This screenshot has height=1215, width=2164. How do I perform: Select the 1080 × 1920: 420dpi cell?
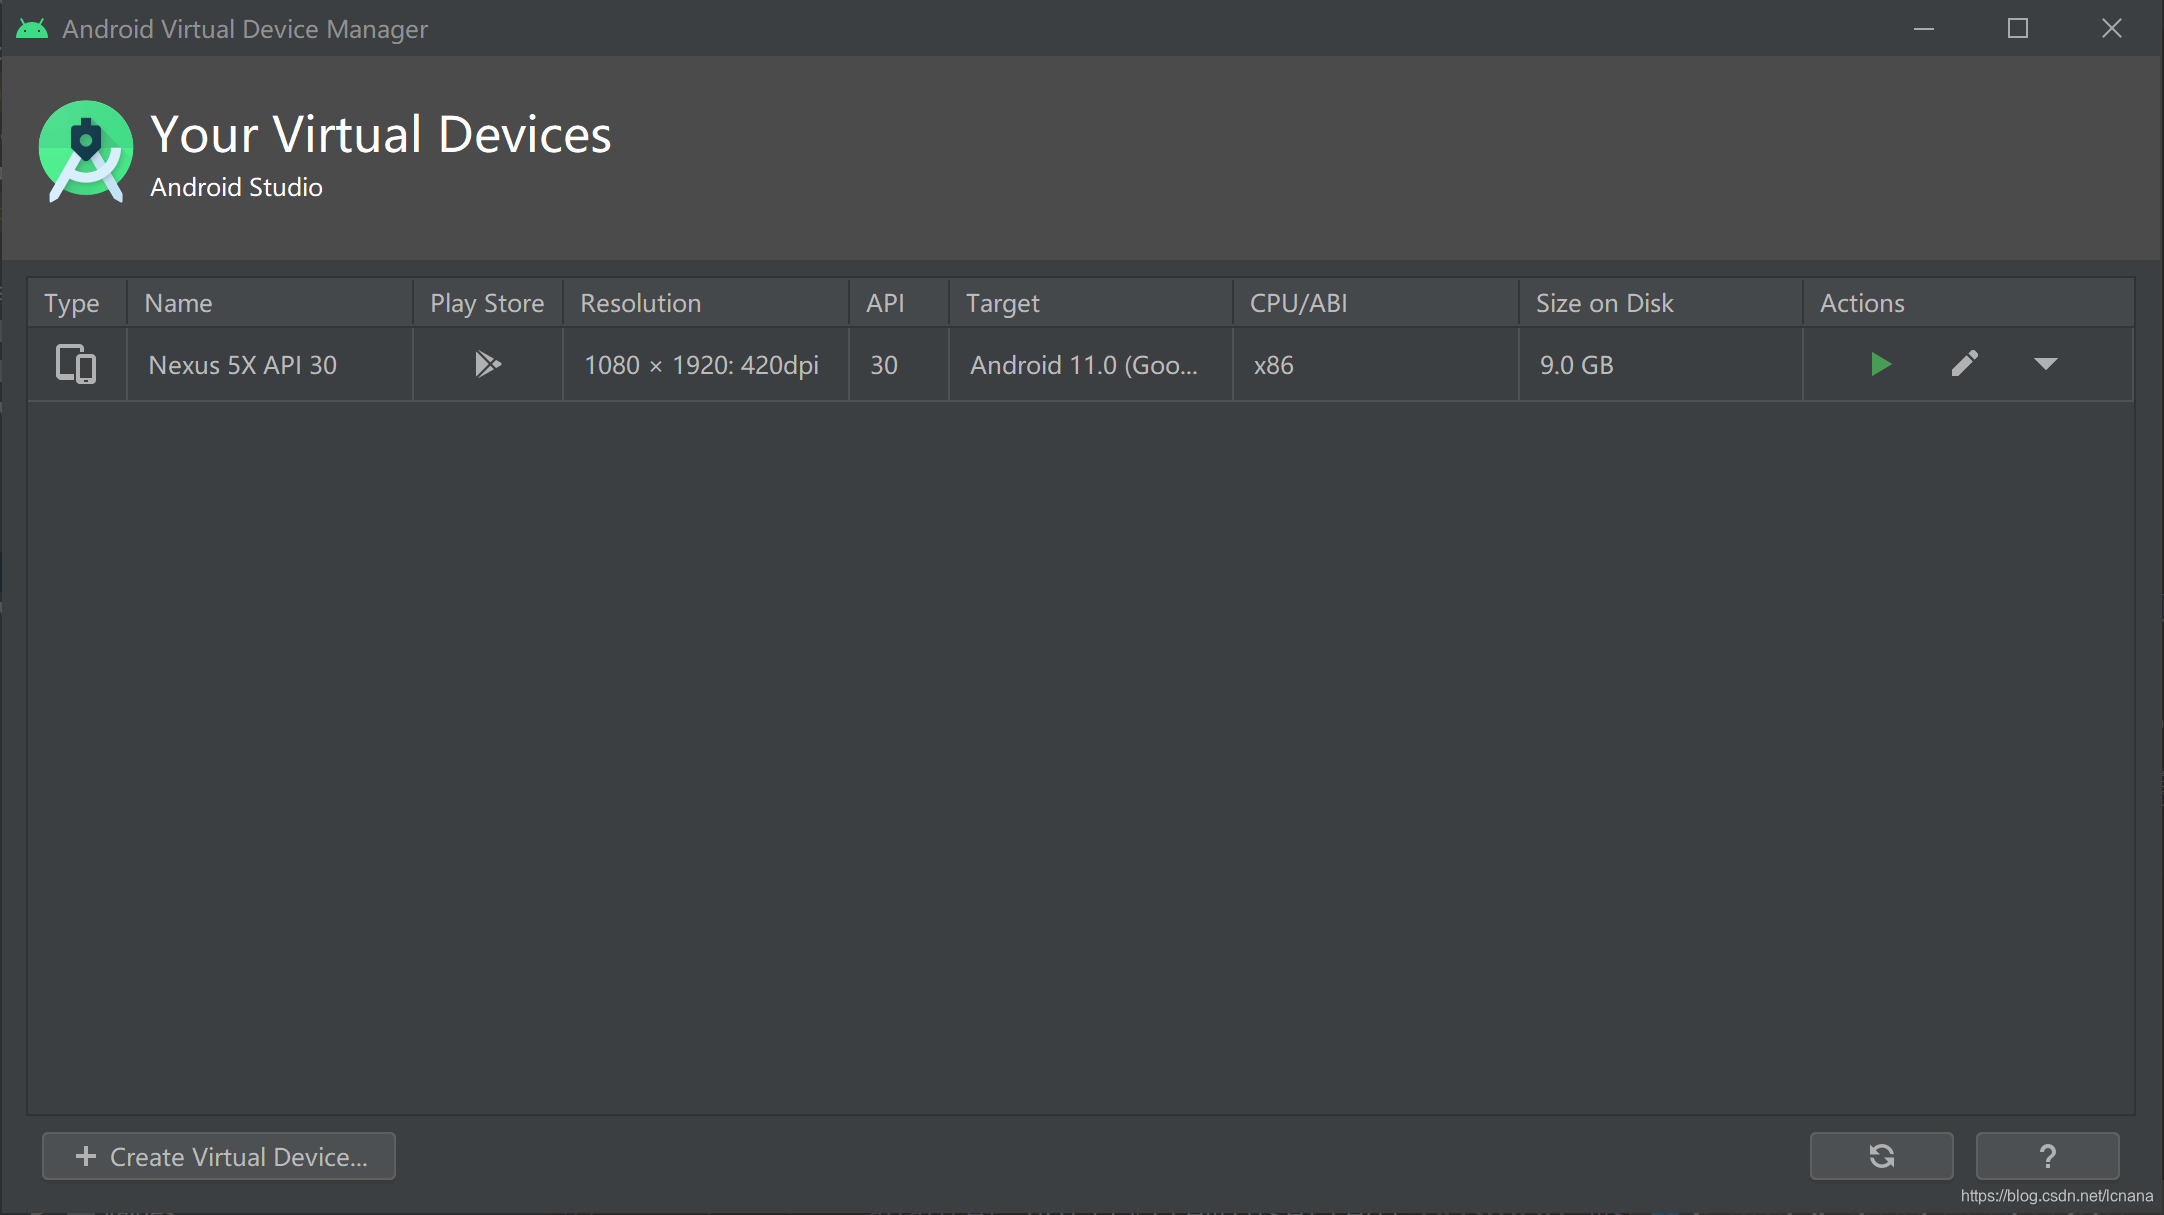tap(706, 364)
